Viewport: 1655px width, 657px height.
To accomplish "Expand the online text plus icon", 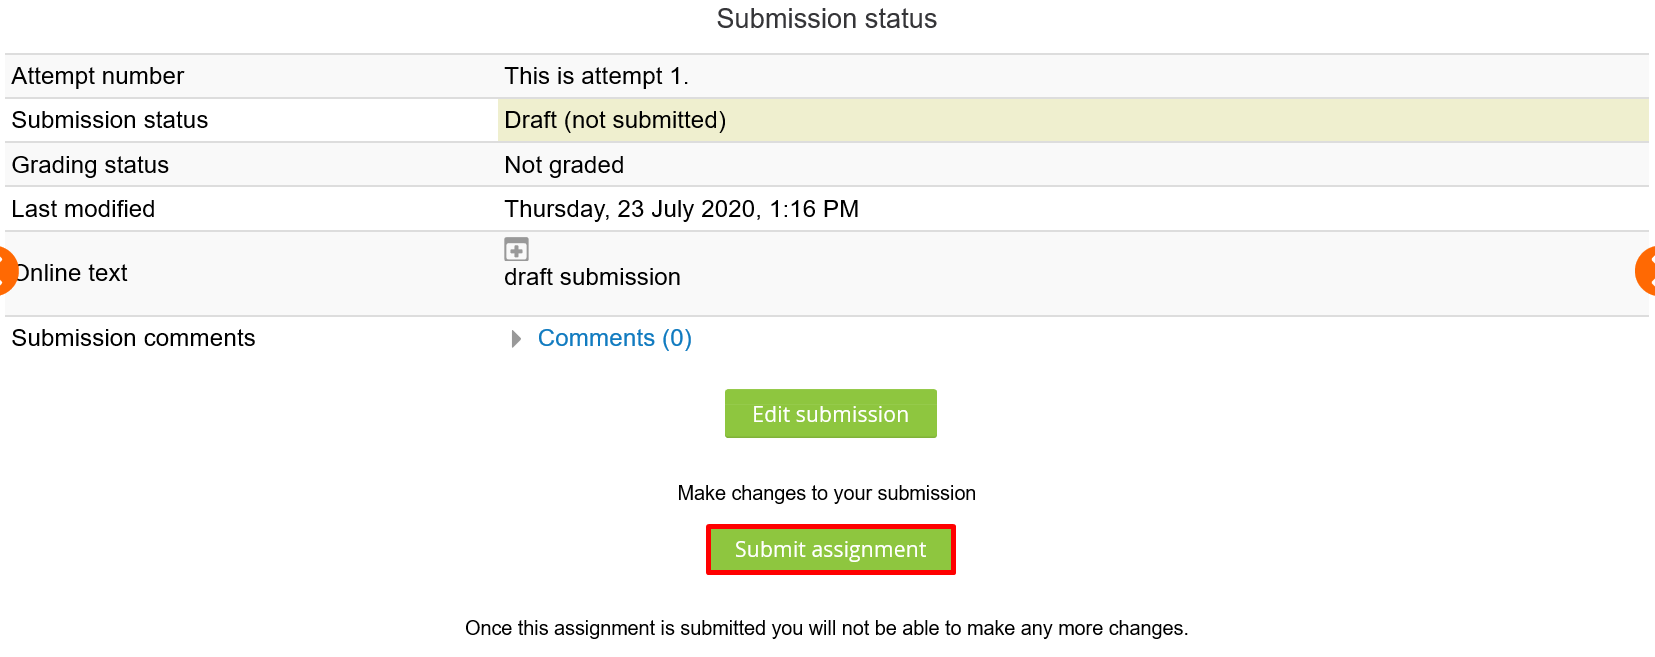I will (516, 249).
